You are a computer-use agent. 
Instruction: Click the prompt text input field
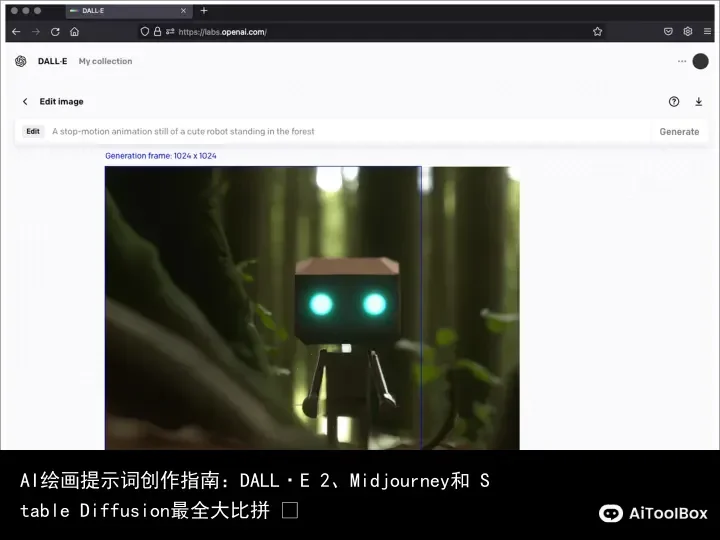coord(349,131)
